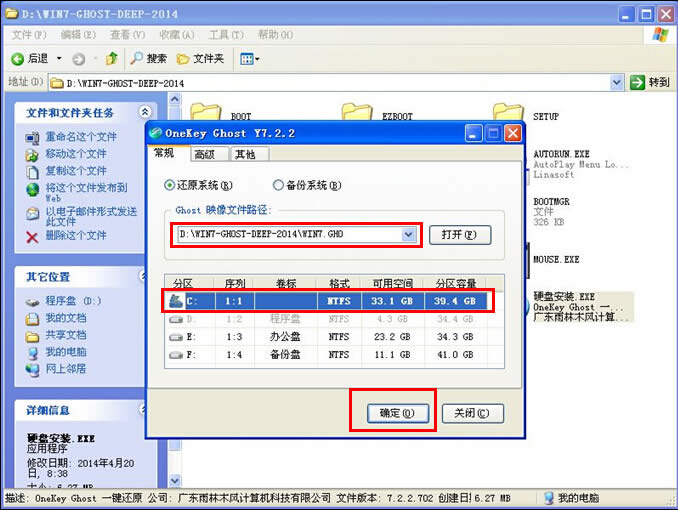Click the Open button (打开) for image
678x510 pixels.
tap(460, 235)
